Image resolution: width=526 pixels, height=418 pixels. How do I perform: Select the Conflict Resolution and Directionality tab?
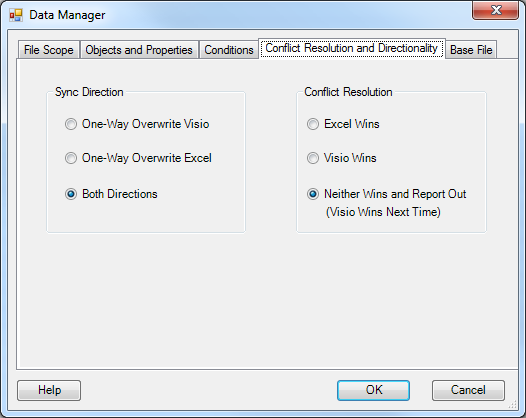352,48
